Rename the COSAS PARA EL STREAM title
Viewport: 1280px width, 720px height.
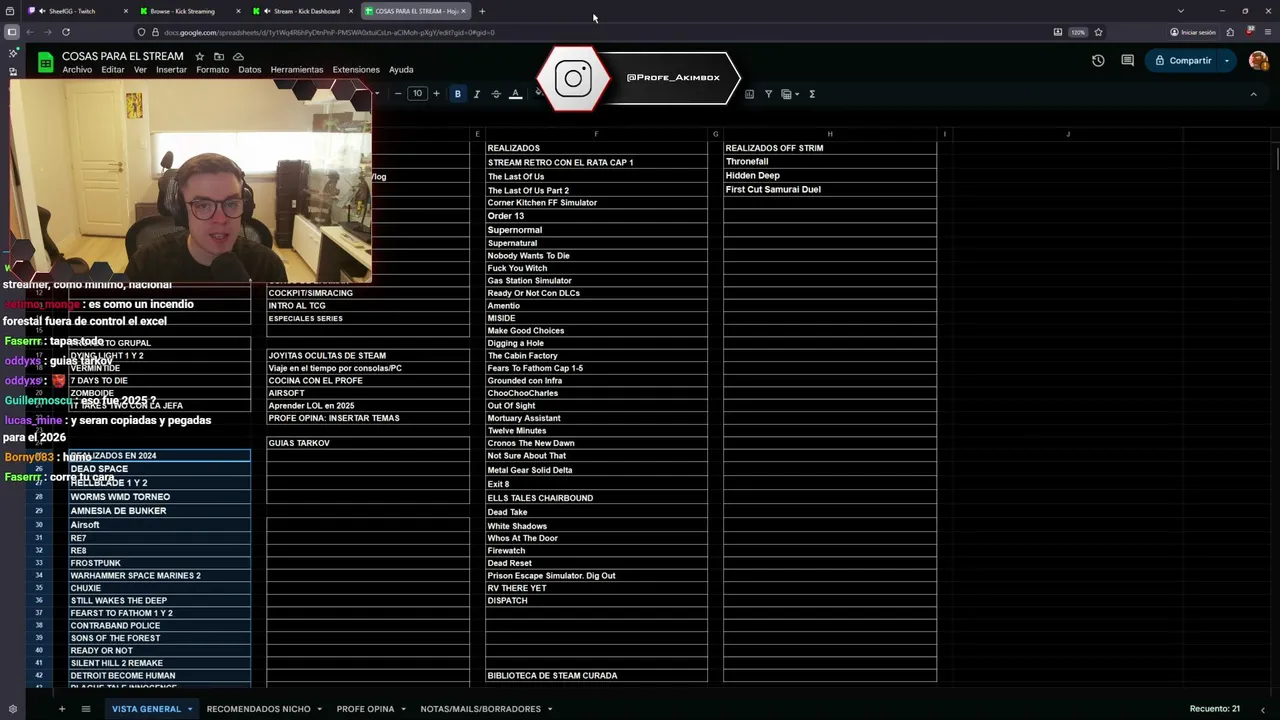point(123,56)
